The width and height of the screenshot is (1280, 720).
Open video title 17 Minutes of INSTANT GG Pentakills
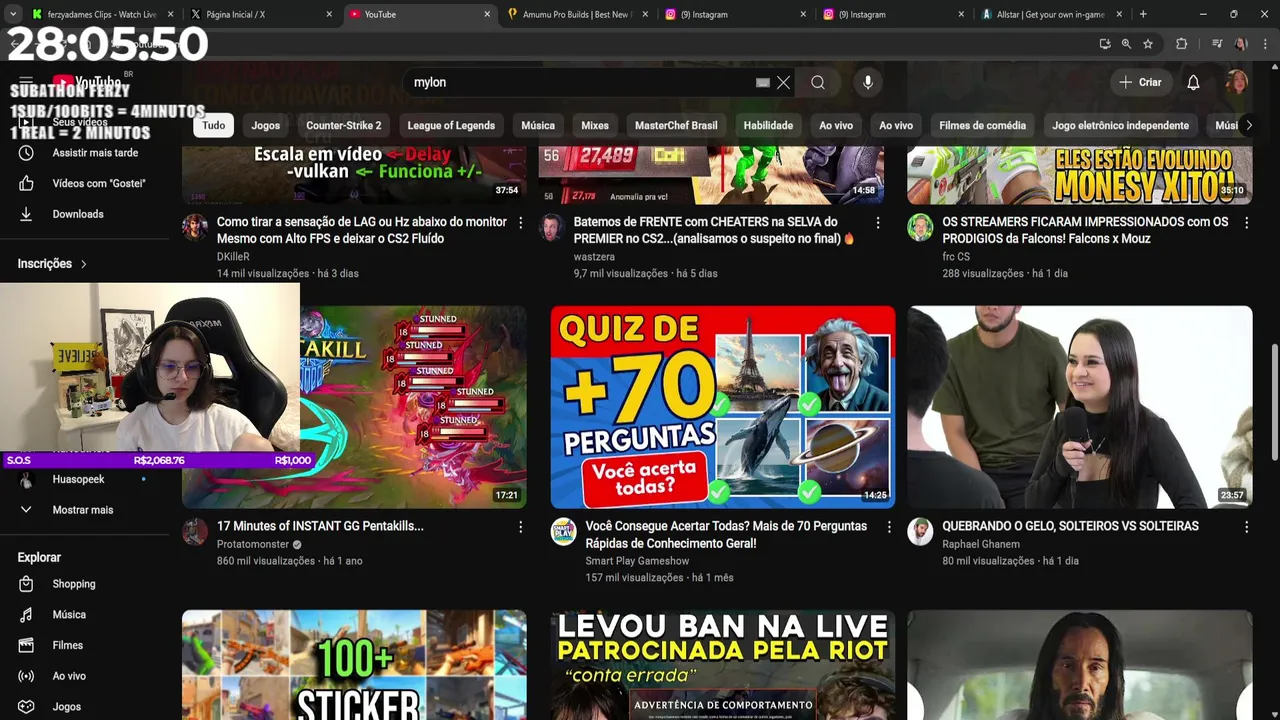pyautogui.click(x=320, y=526)
